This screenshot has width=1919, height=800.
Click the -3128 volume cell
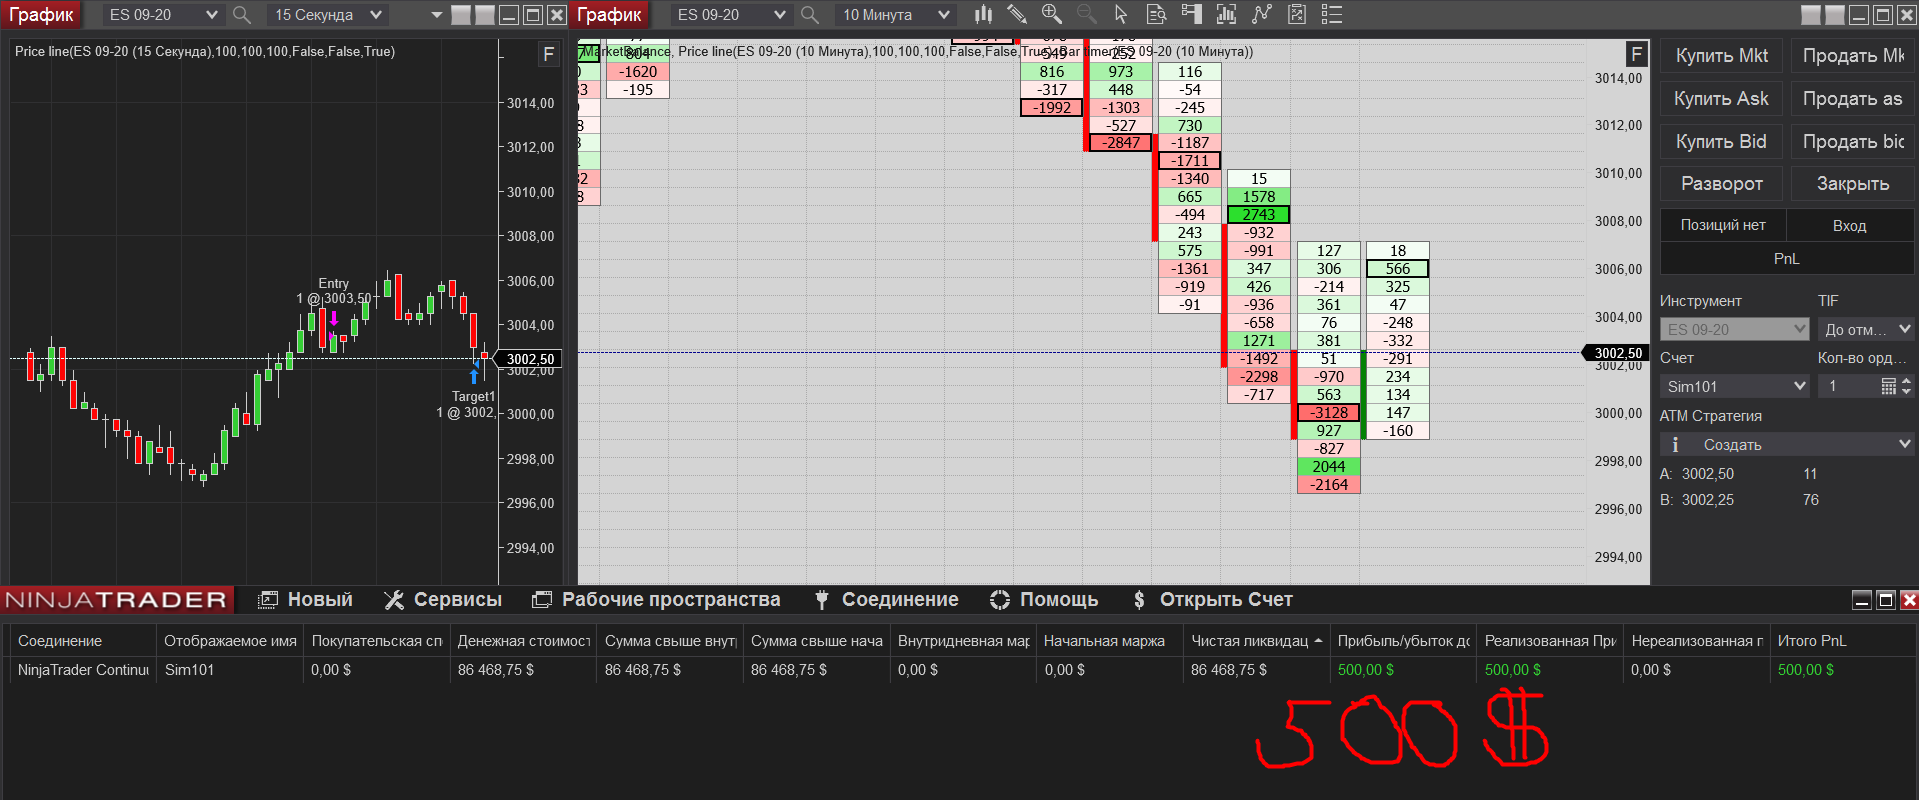coord(1329,413)
